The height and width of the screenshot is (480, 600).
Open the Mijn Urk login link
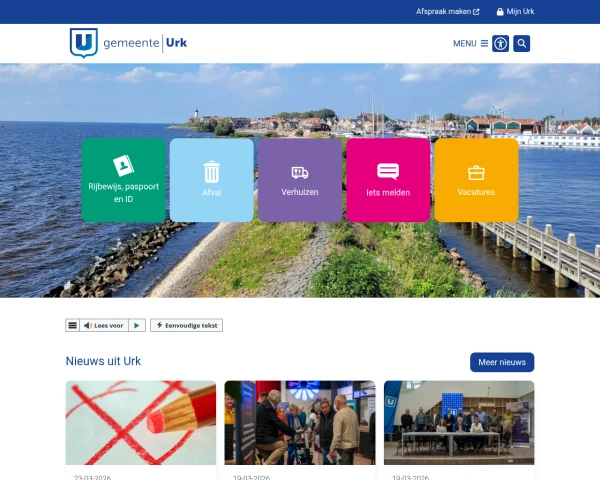(514, 12)
